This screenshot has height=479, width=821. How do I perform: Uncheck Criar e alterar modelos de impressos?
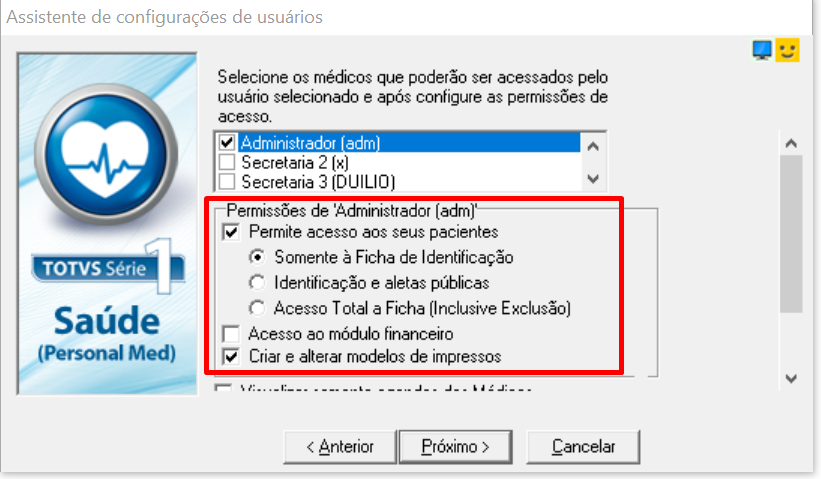231,357
